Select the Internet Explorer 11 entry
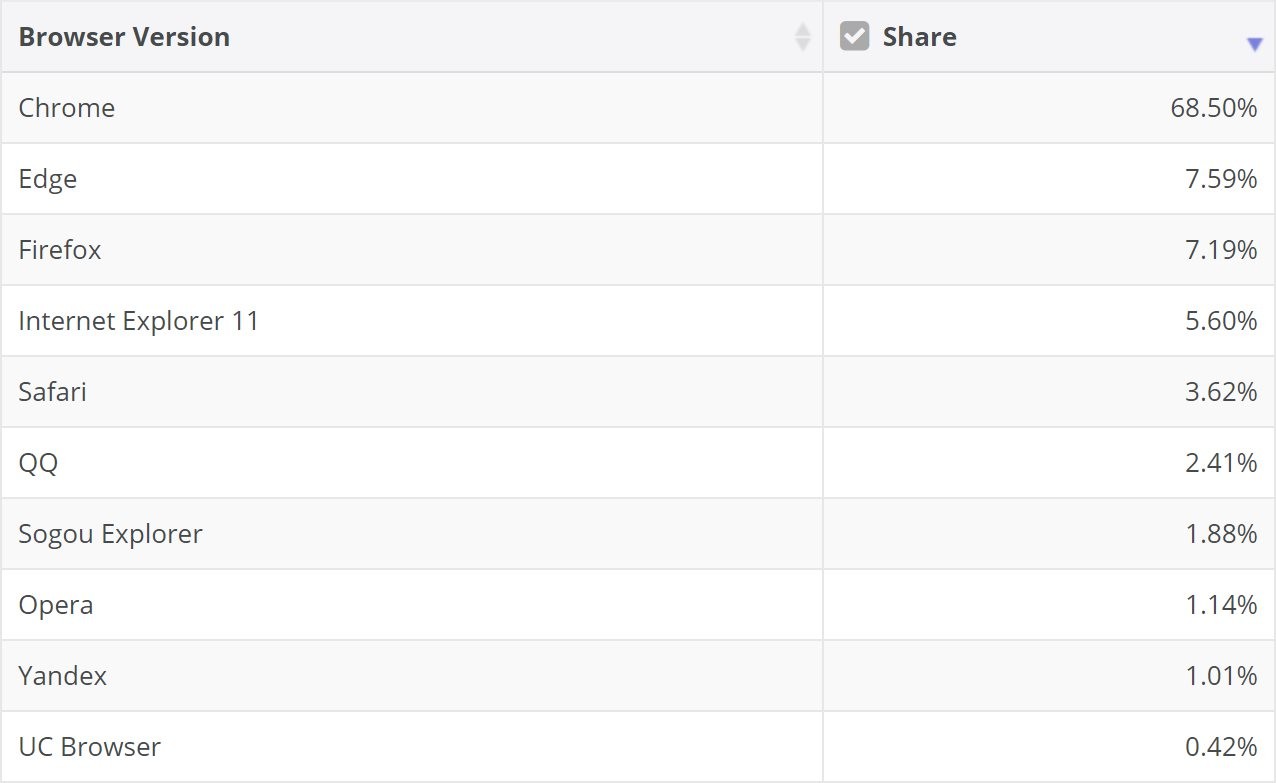The width and height of the screenshot is (1276, 783). 138,321
